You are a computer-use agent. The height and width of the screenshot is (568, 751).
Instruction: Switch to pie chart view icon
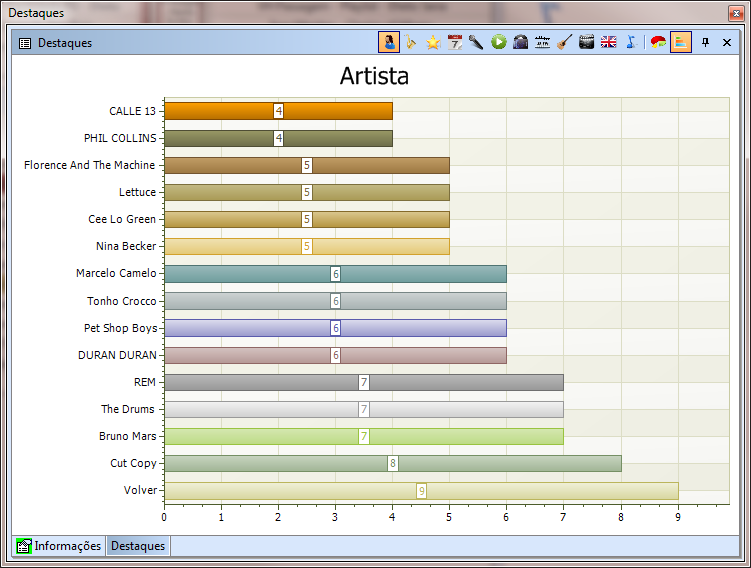tap(659, 42)
